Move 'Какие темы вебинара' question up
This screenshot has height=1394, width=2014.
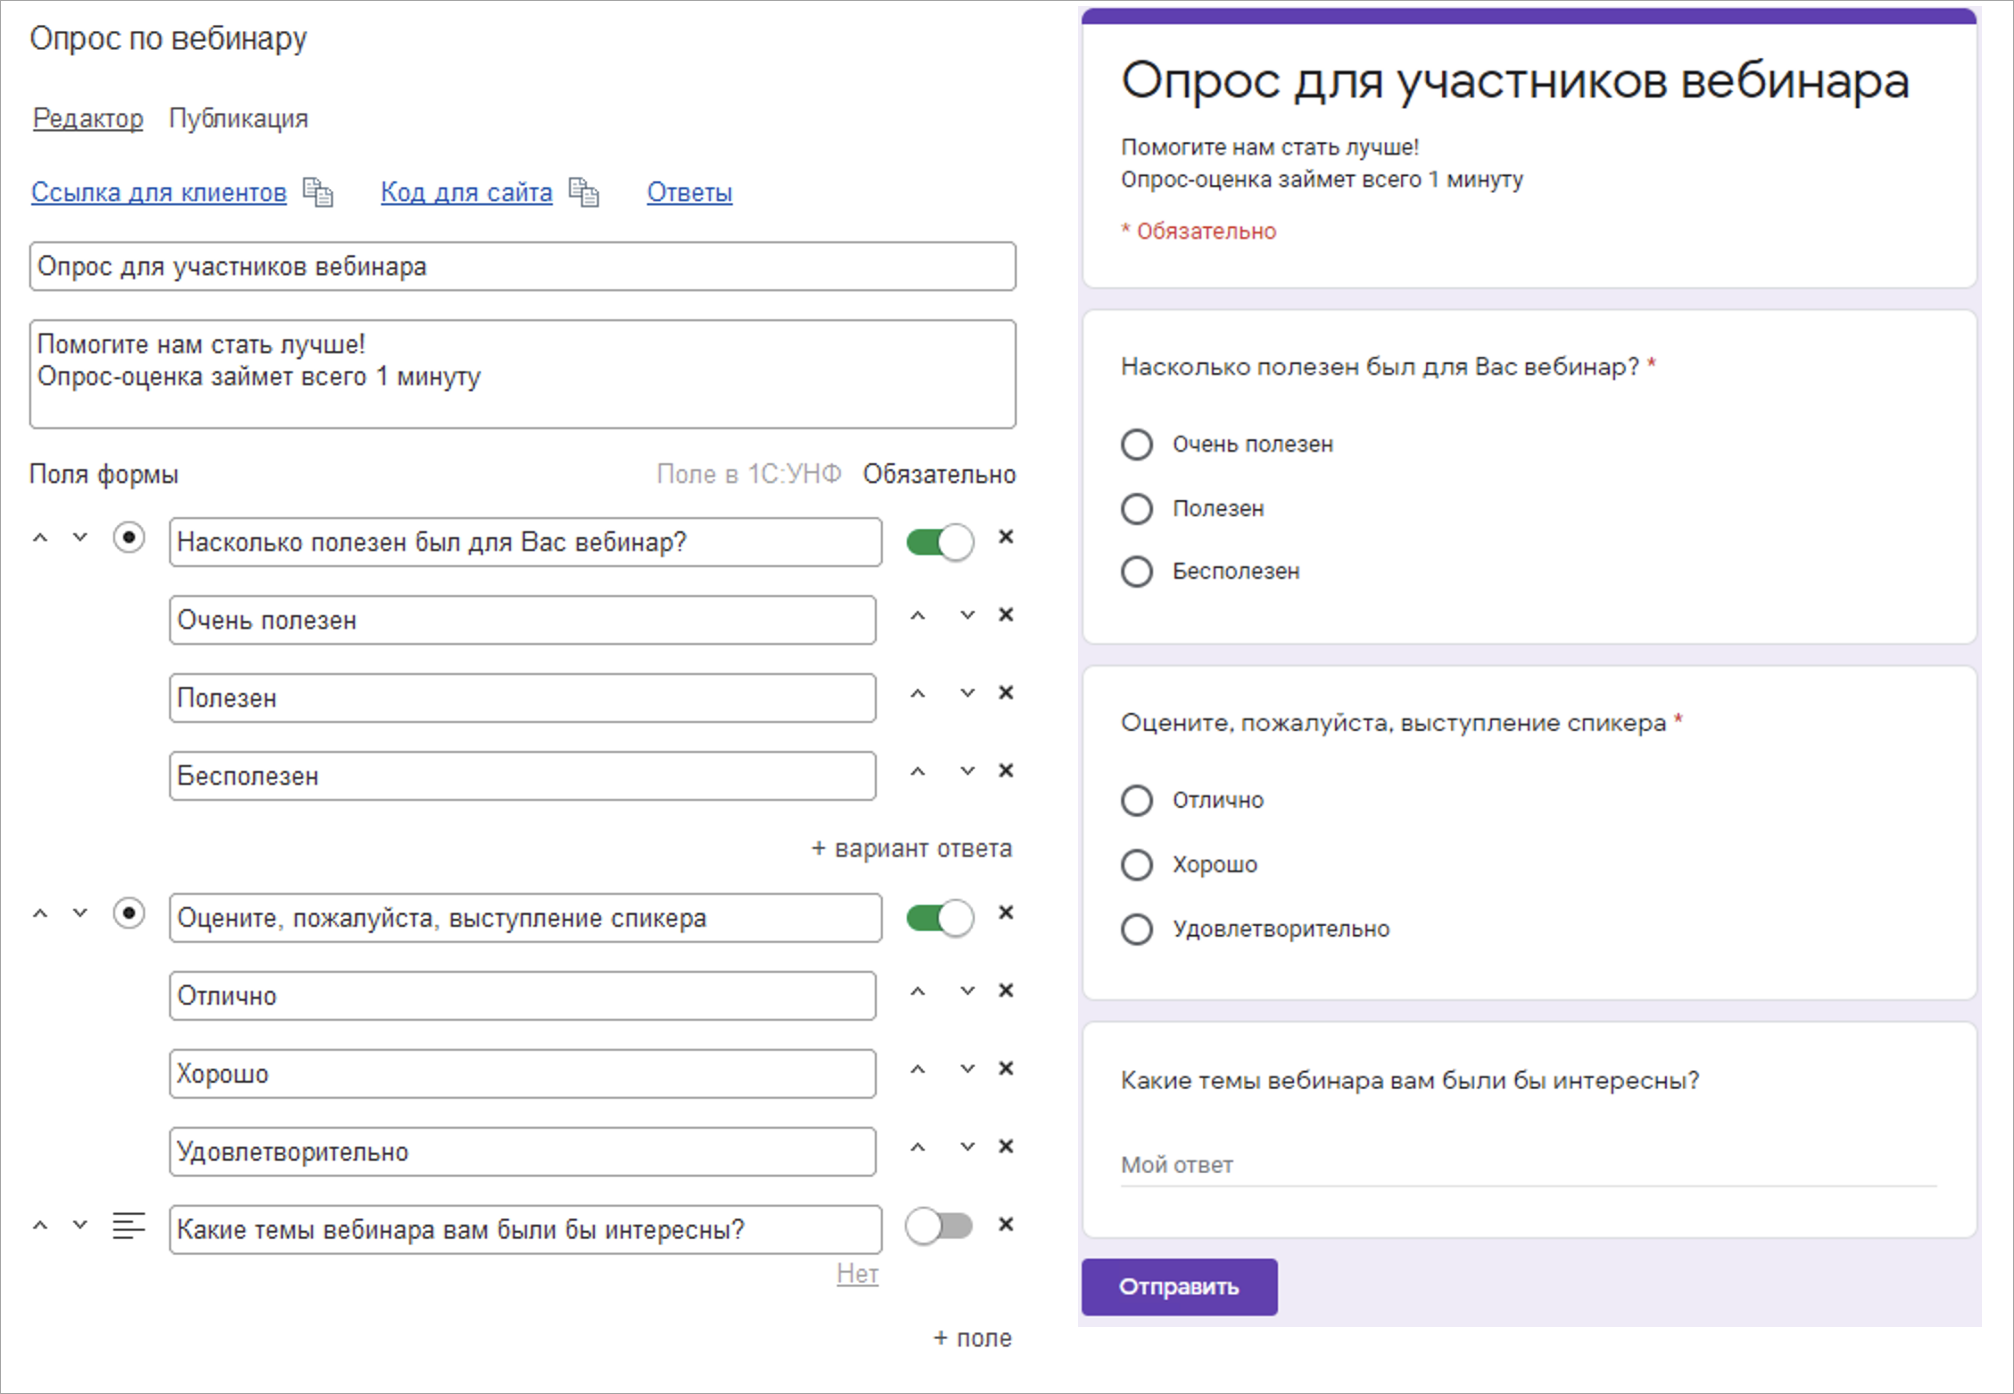pos(40,1225)
